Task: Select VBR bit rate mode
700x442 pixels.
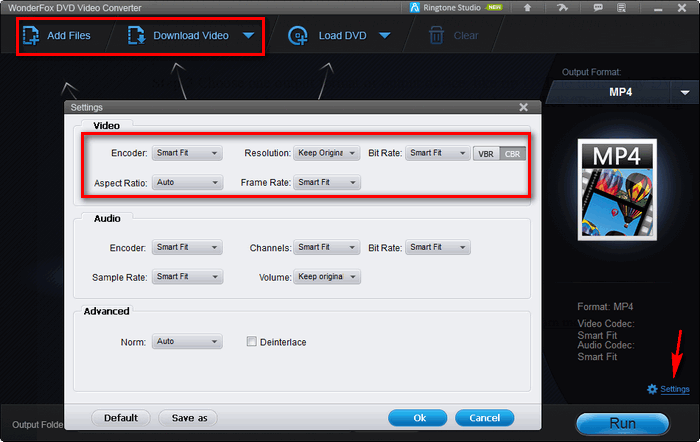Action: click(486, 154)
